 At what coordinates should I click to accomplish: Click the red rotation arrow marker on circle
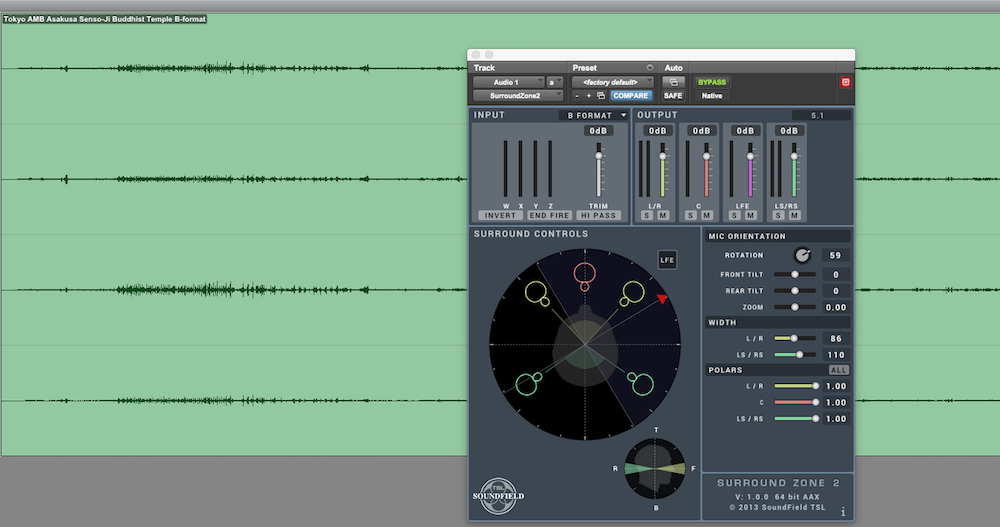coord(662,299)
